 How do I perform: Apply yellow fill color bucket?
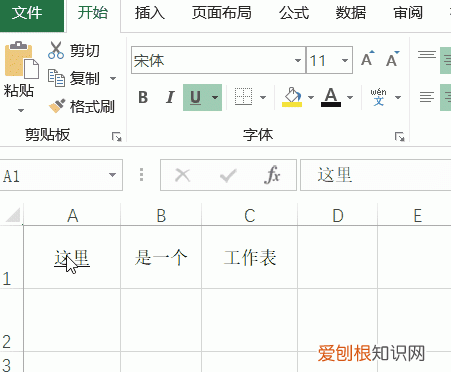(x=292, y=97)
